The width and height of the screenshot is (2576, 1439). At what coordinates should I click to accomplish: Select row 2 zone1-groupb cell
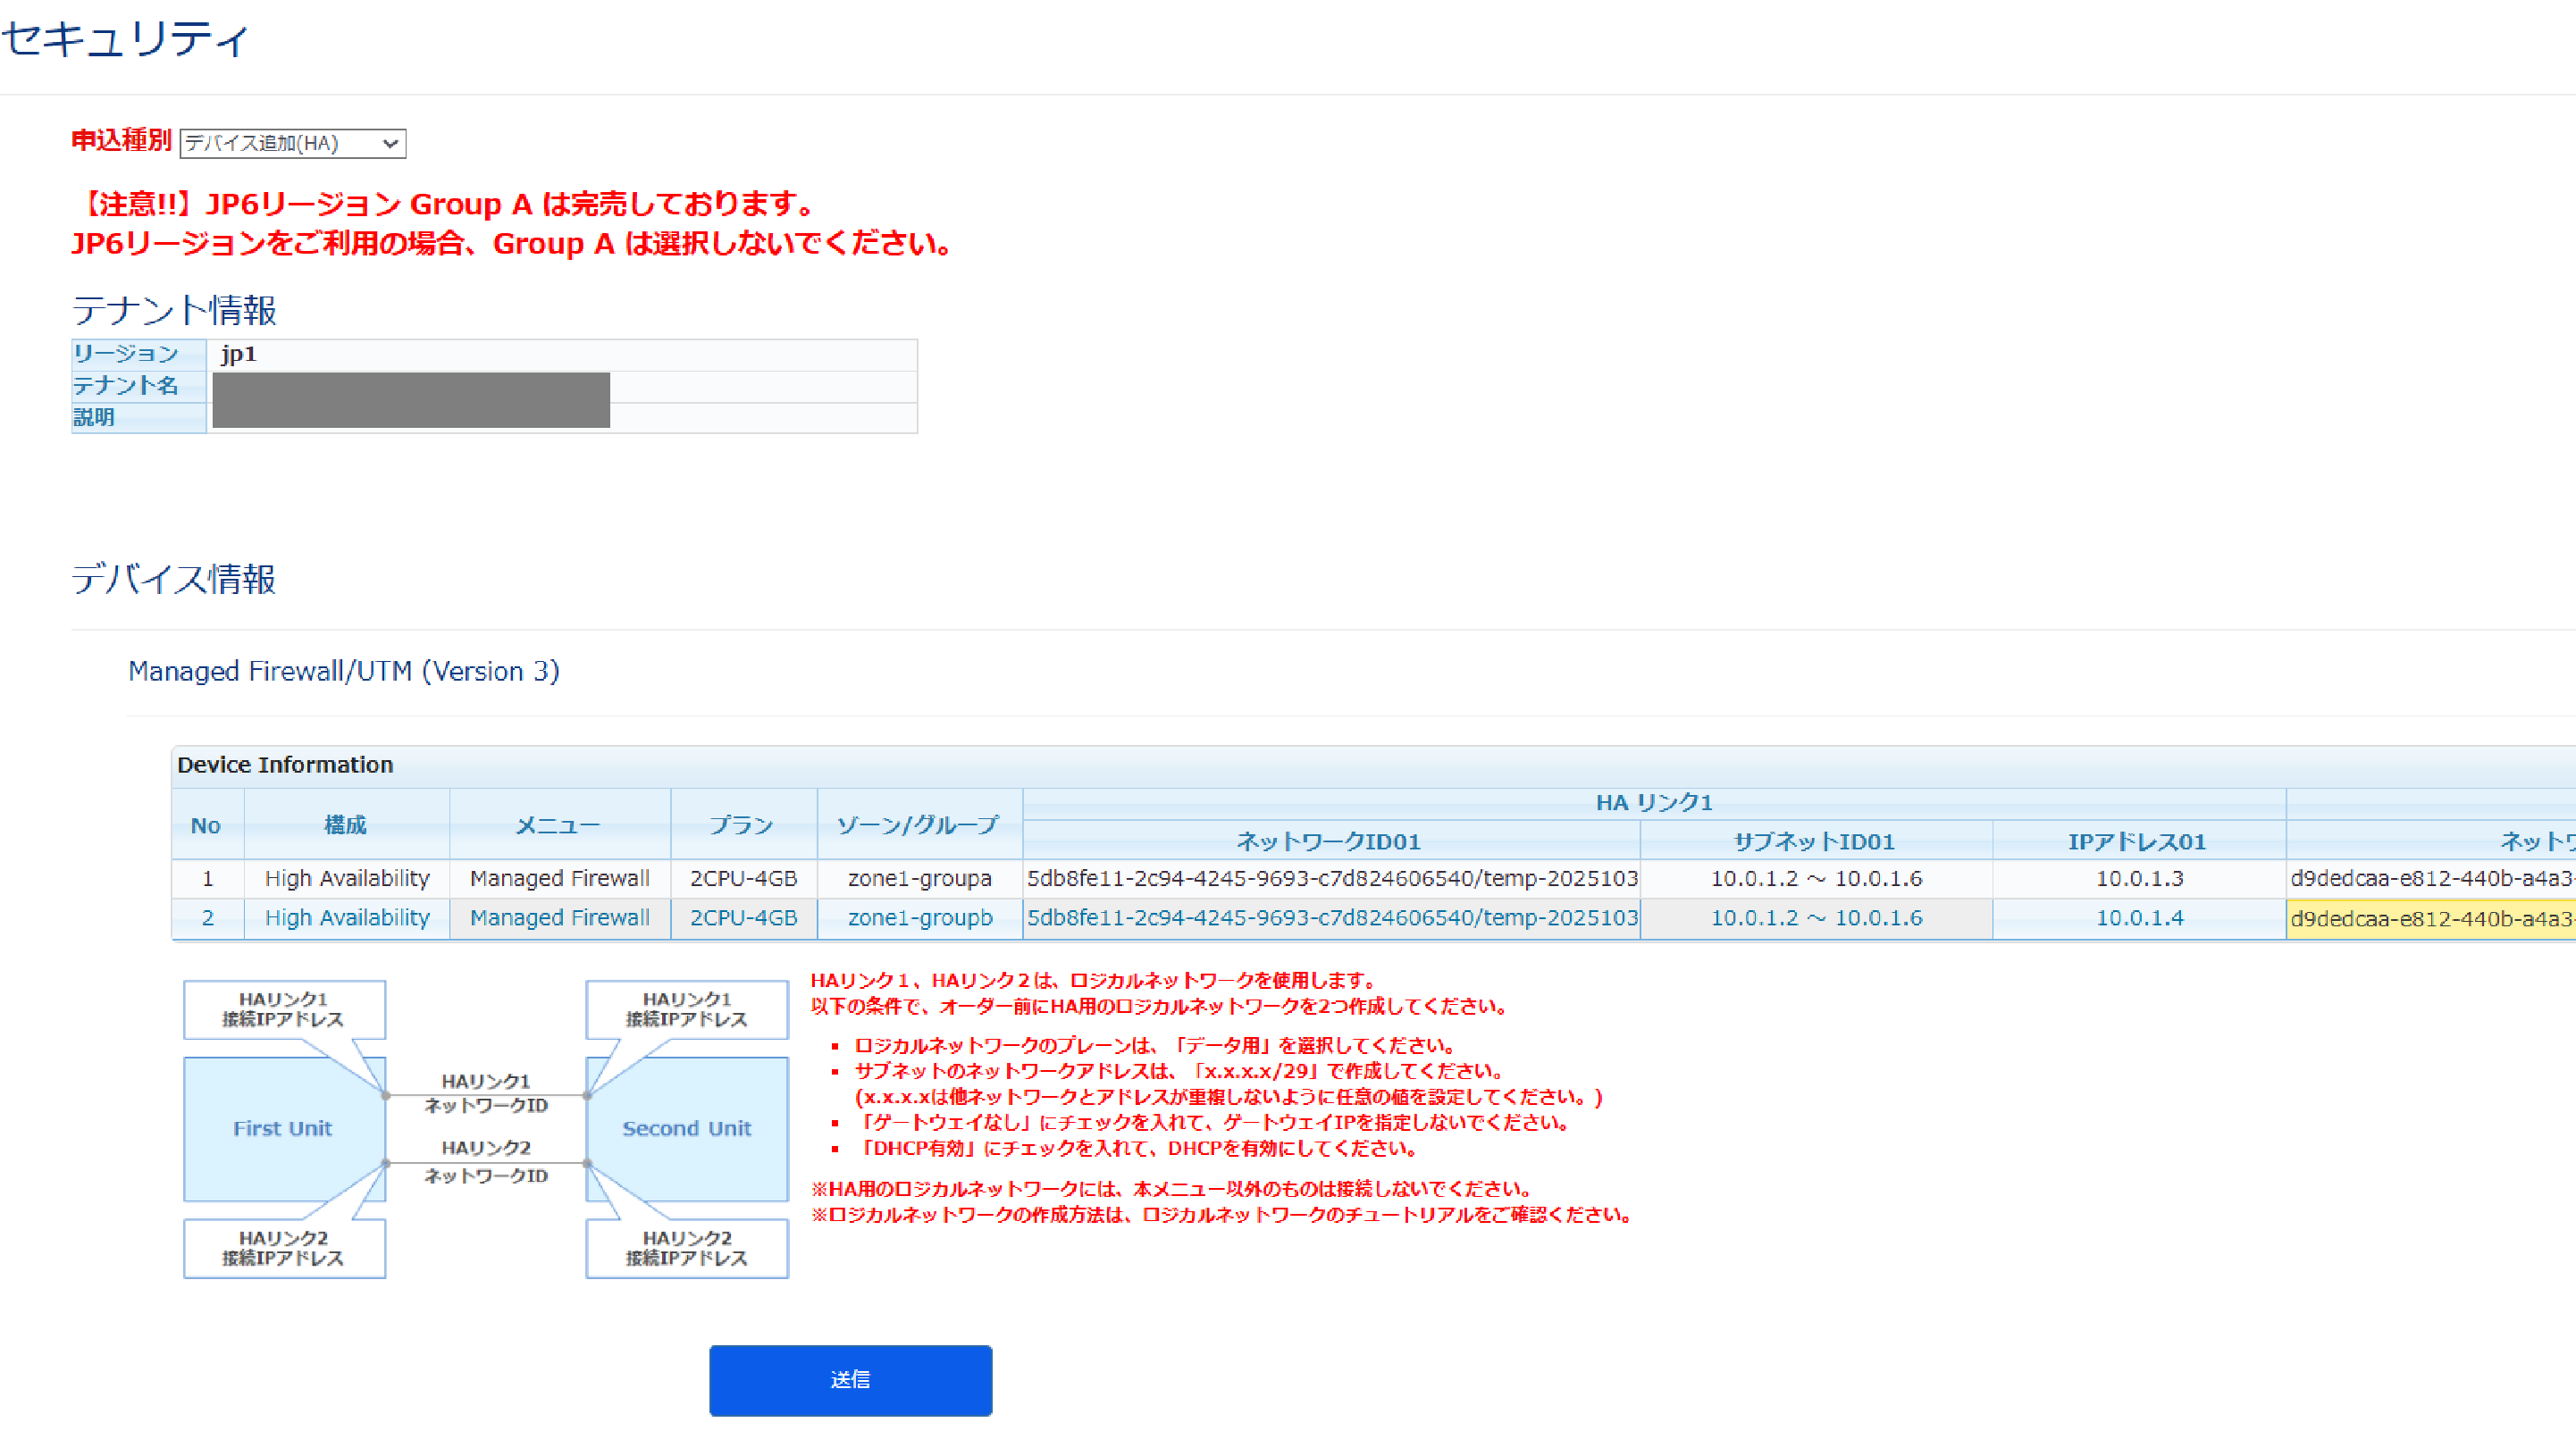[919, 918]
